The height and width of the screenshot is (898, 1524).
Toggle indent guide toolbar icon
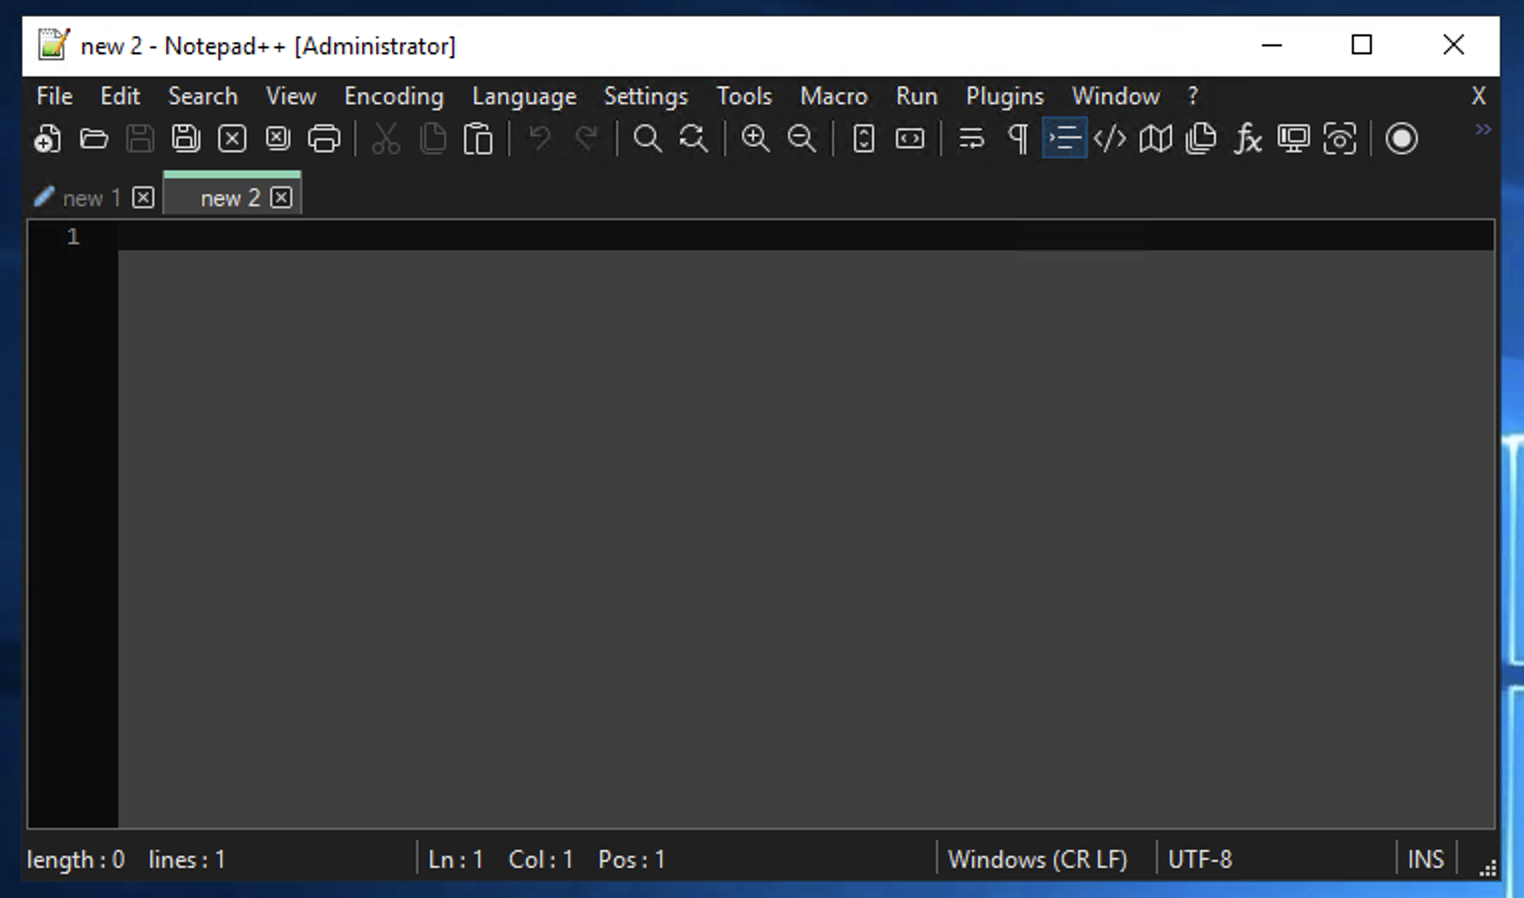(x=1064, y=138)
